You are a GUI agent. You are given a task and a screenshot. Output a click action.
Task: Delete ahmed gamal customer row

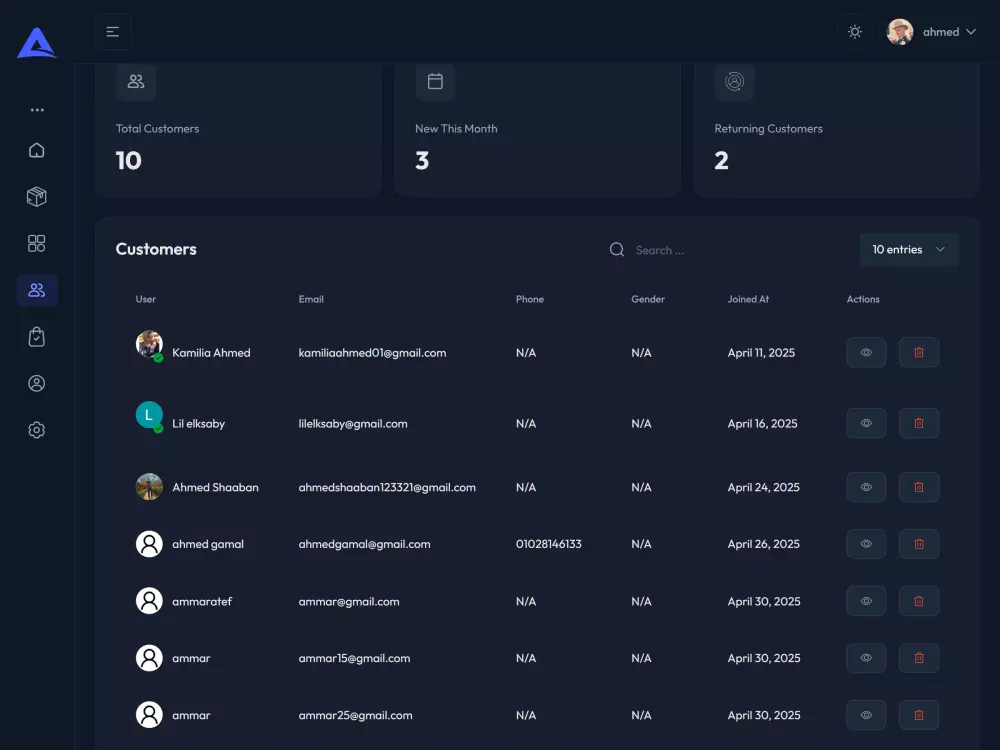(x=919, y=544)
